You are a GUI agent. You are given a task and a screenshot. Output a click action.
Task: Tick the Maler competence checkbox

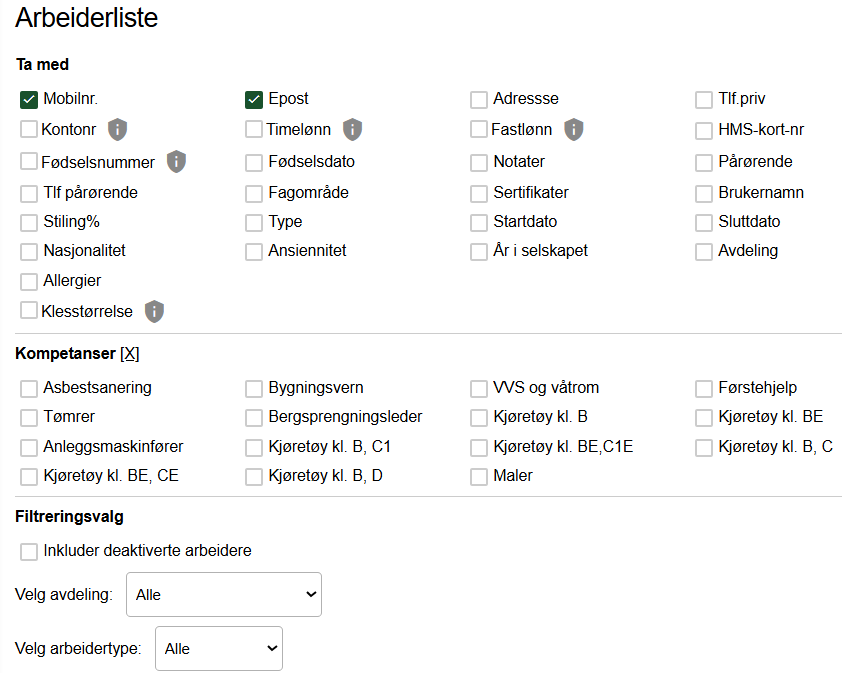479,477
